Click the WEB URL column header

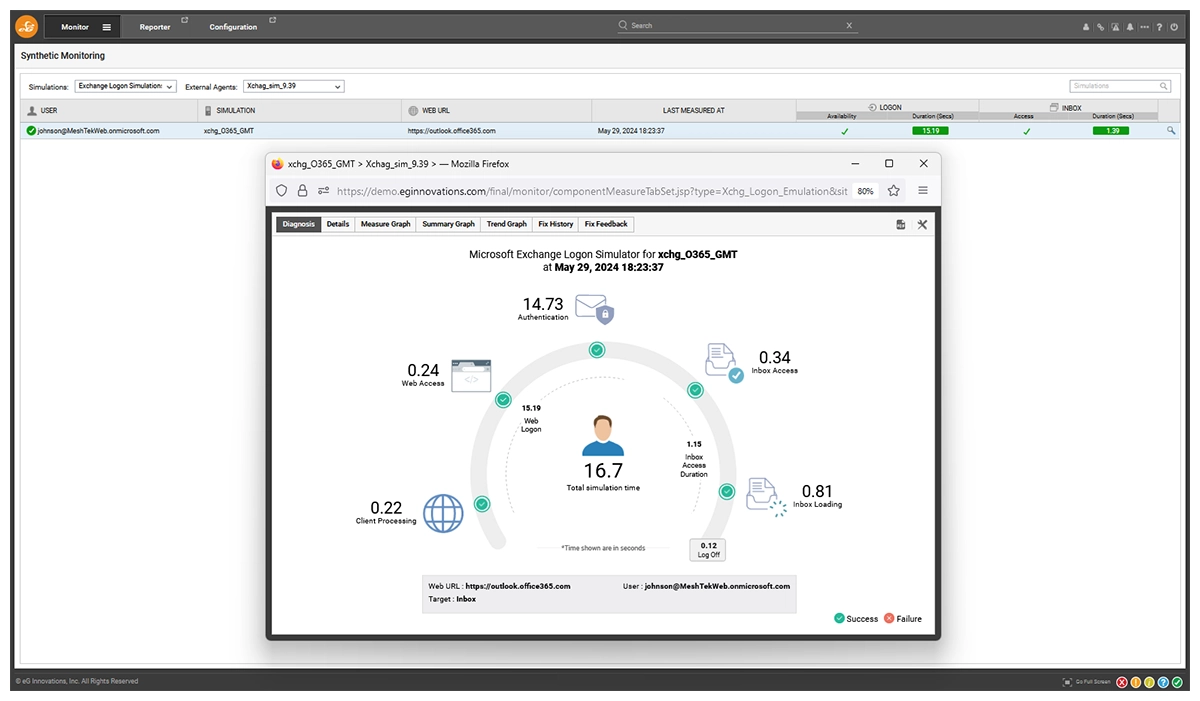497,110
